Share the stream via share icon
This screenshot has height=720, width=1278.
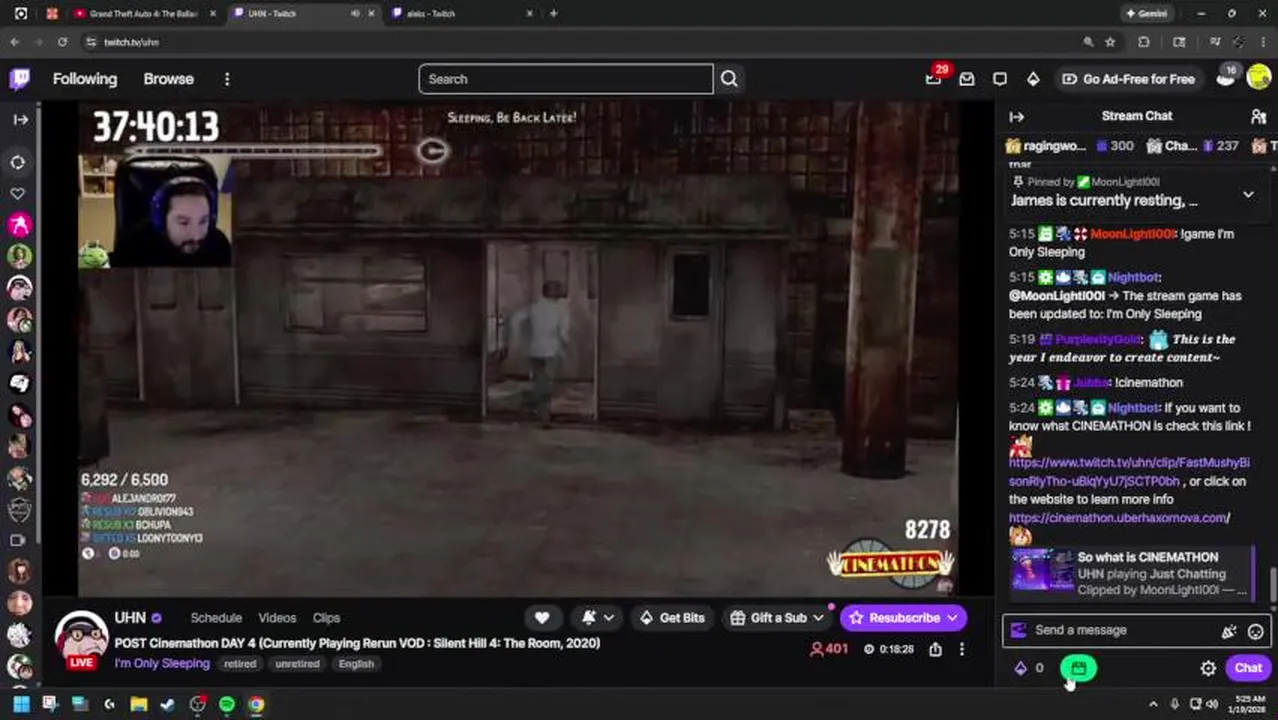(x=935, y=649)
